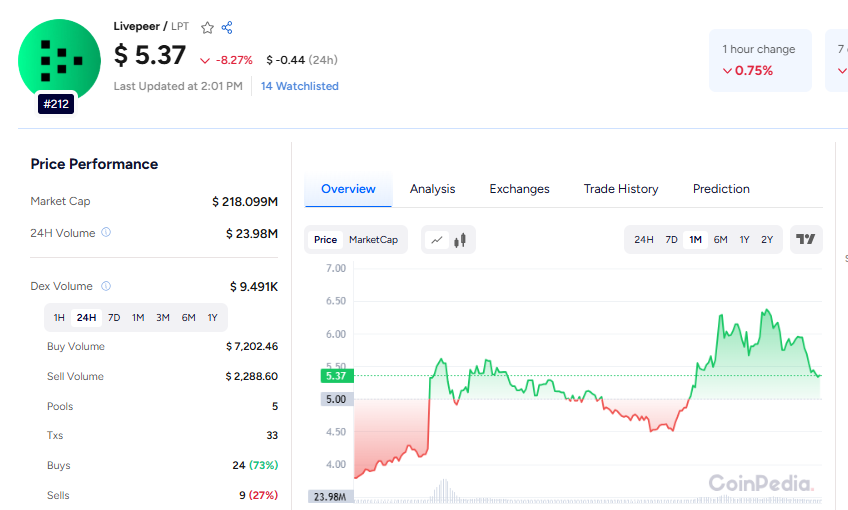Click the #212 rank badge

click(x=56, y=104)
